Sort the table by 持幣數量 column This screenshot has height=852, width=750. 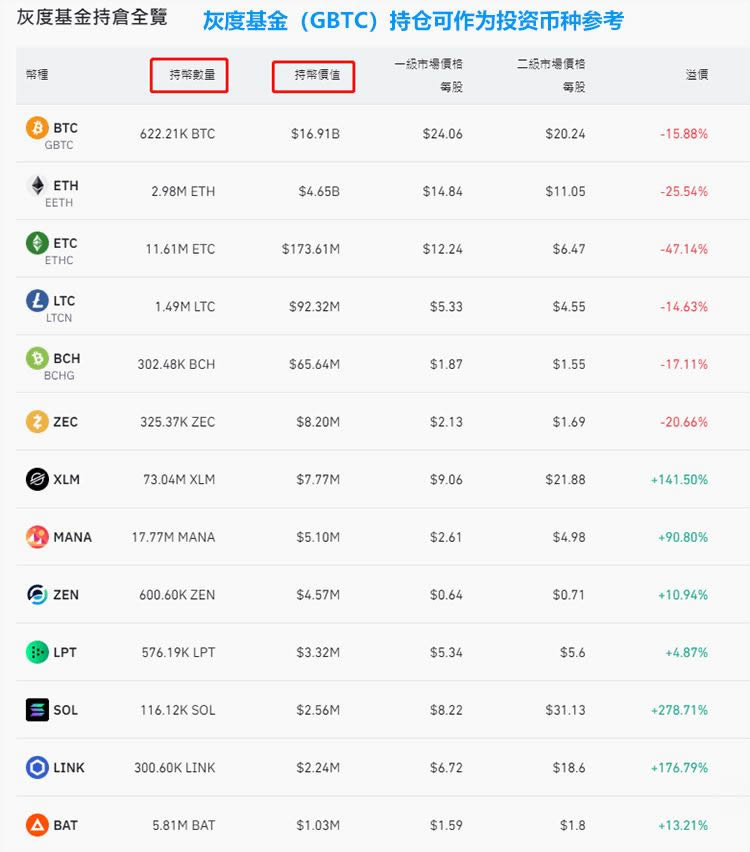pyautogui.click(x=190, y=74)
